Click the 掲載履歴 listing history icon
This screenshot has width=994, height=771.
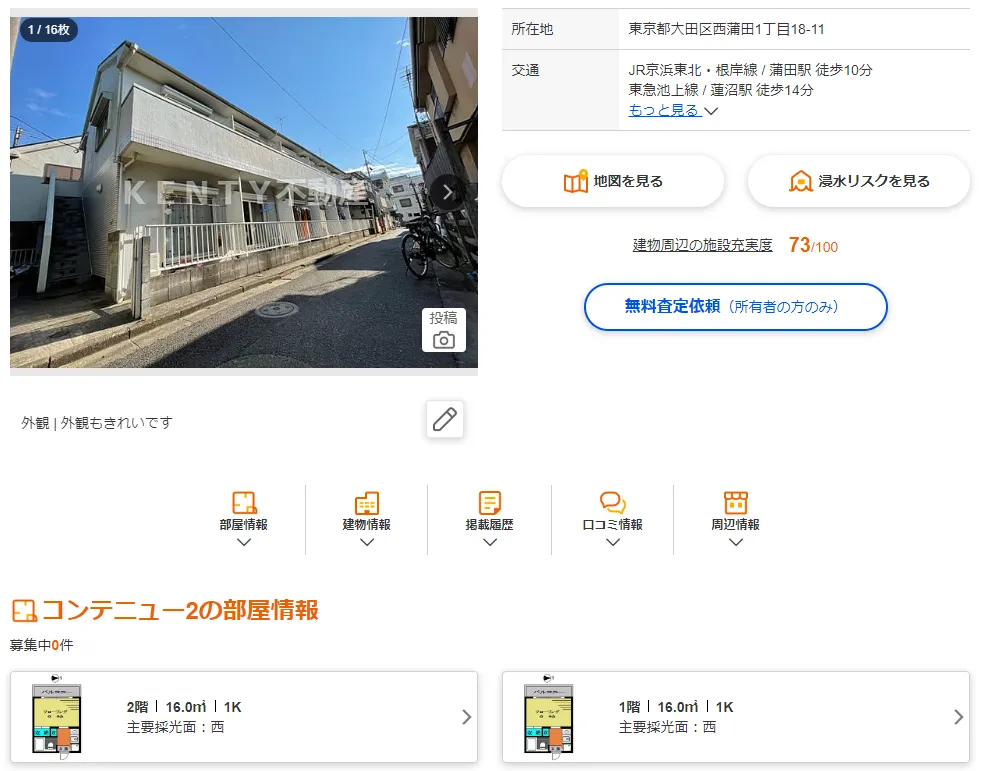[x=489, y=503]
